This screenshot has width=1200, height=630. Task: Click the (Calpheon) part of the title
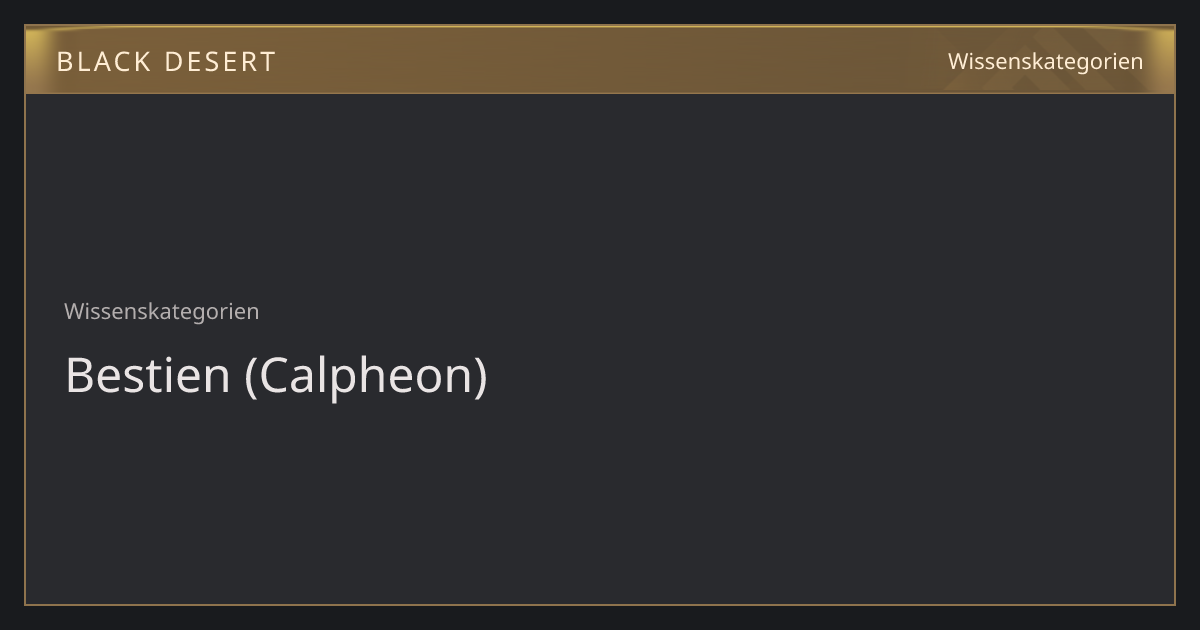pos(366,377)
